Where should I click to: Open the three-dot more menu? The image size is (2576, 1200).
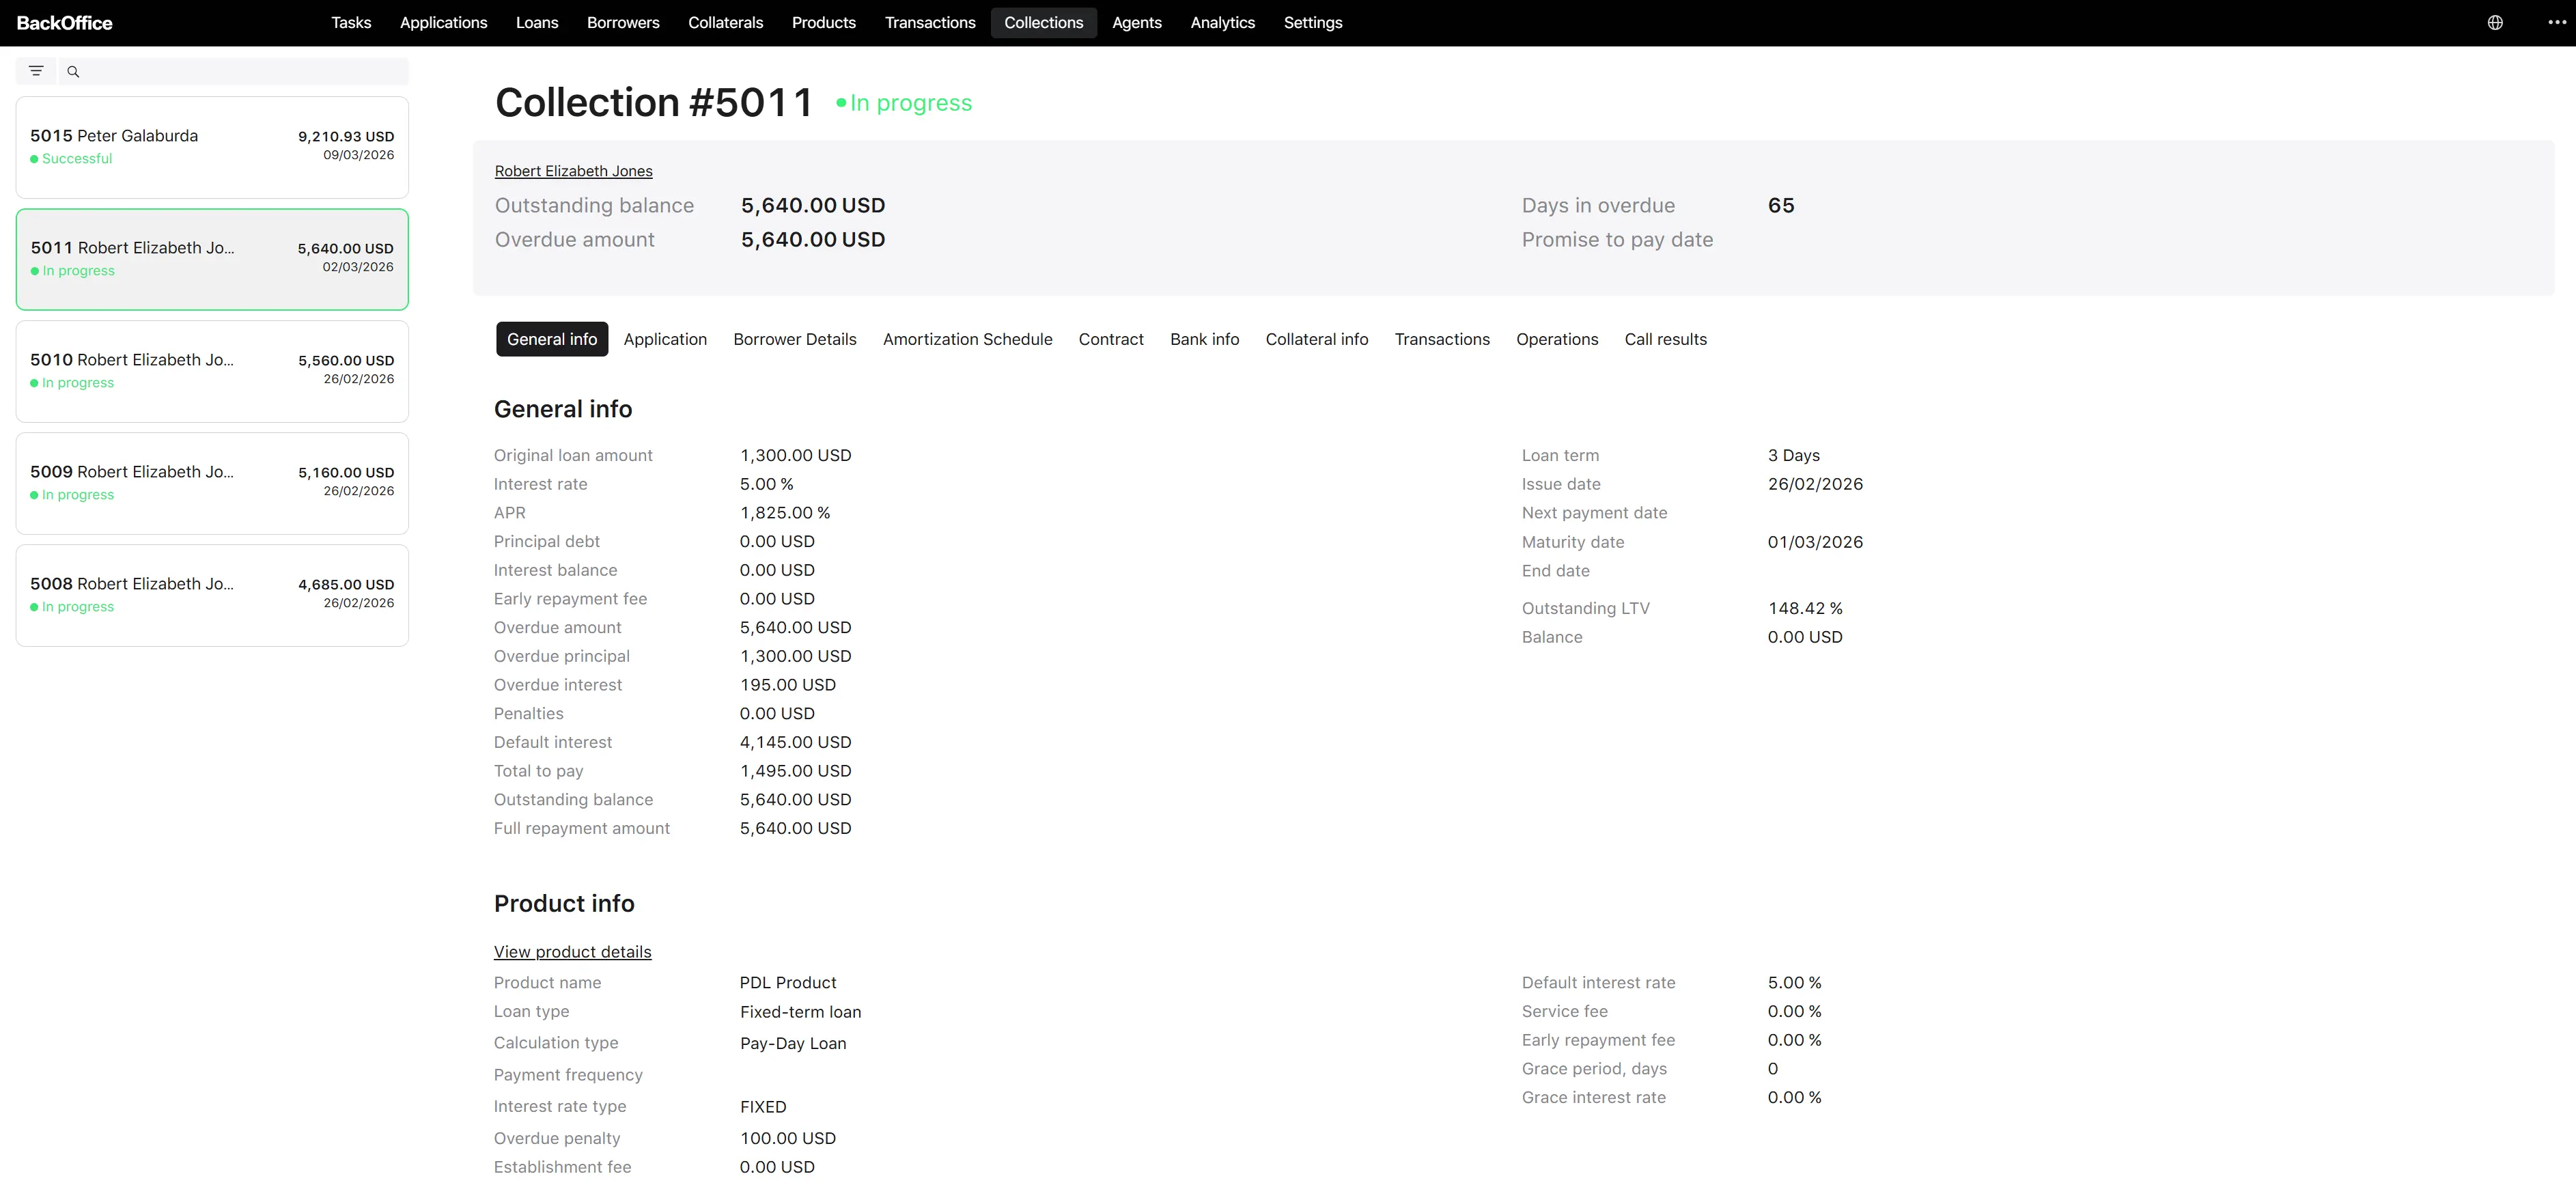[x=2557, y=22]
